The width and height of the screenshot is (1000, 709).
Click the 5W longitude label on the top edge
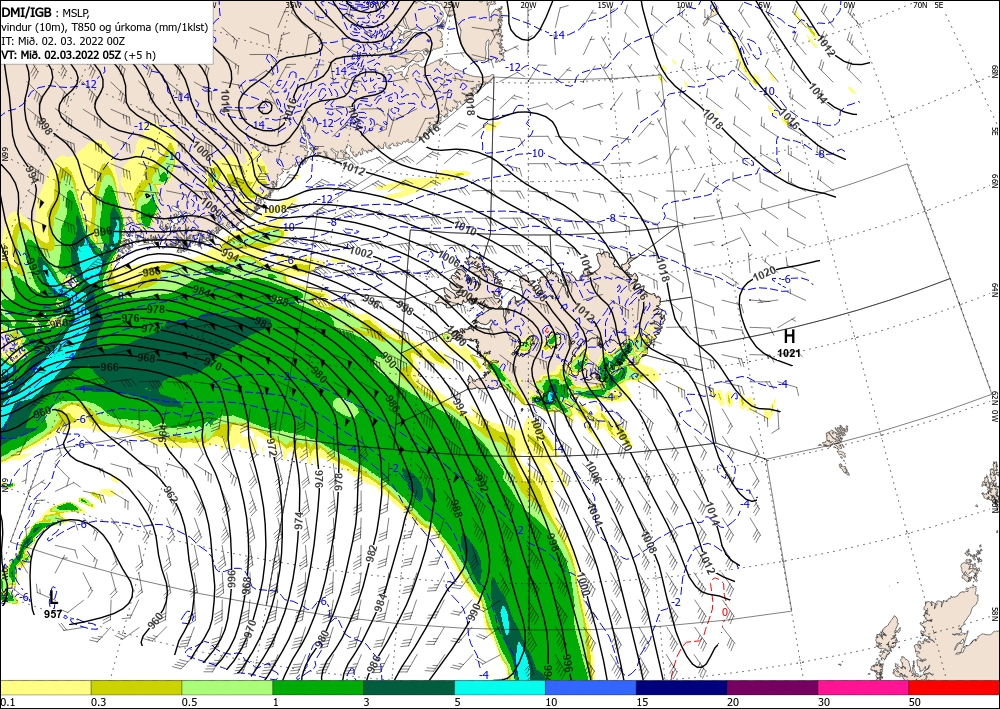[763, 5]
